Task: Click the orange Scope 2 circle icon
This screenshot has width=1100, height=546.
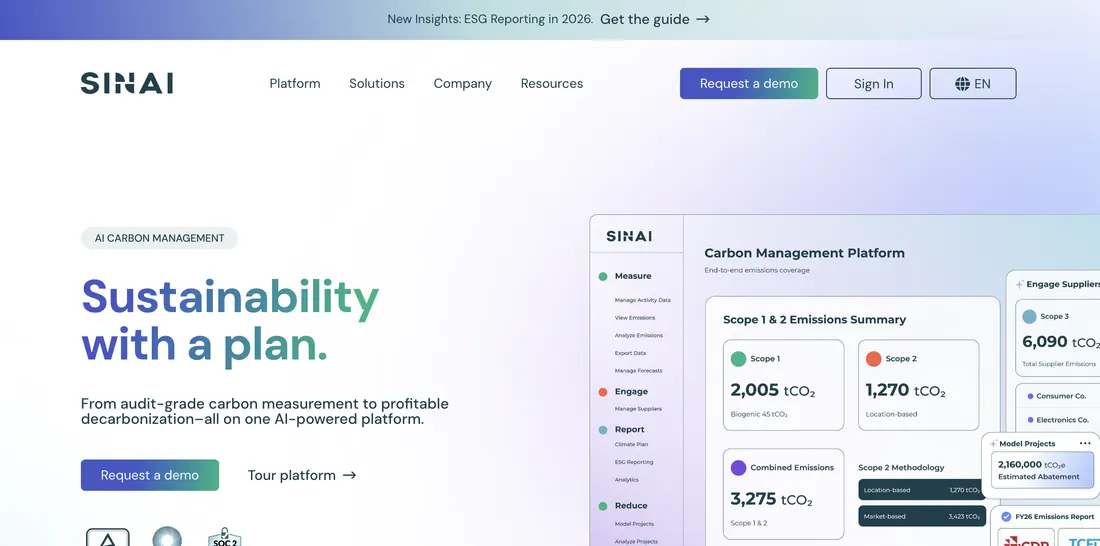Action: (873, 359)
